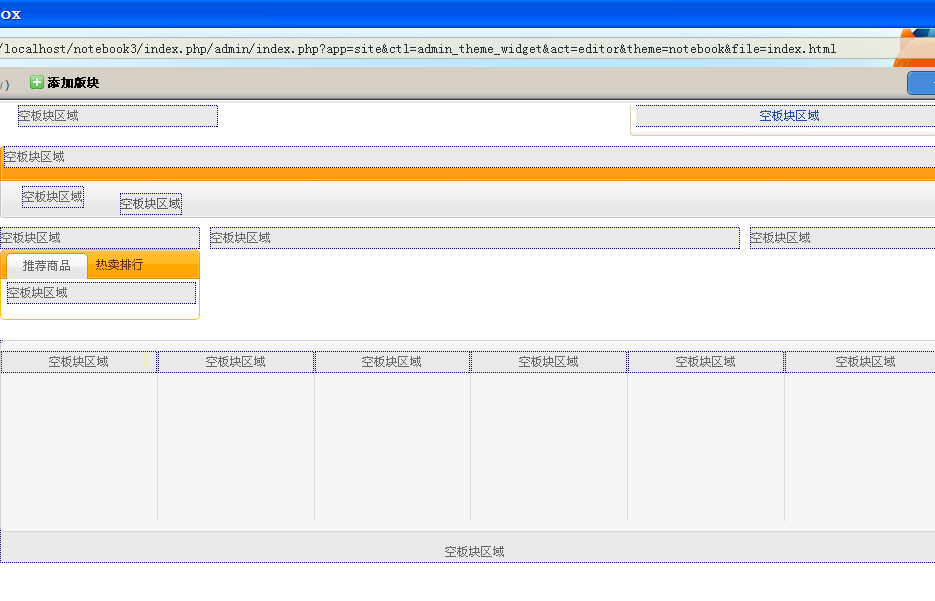
Task: Select third column header in six-column grid
Action: pyautogui.click(x=392, y=362)
